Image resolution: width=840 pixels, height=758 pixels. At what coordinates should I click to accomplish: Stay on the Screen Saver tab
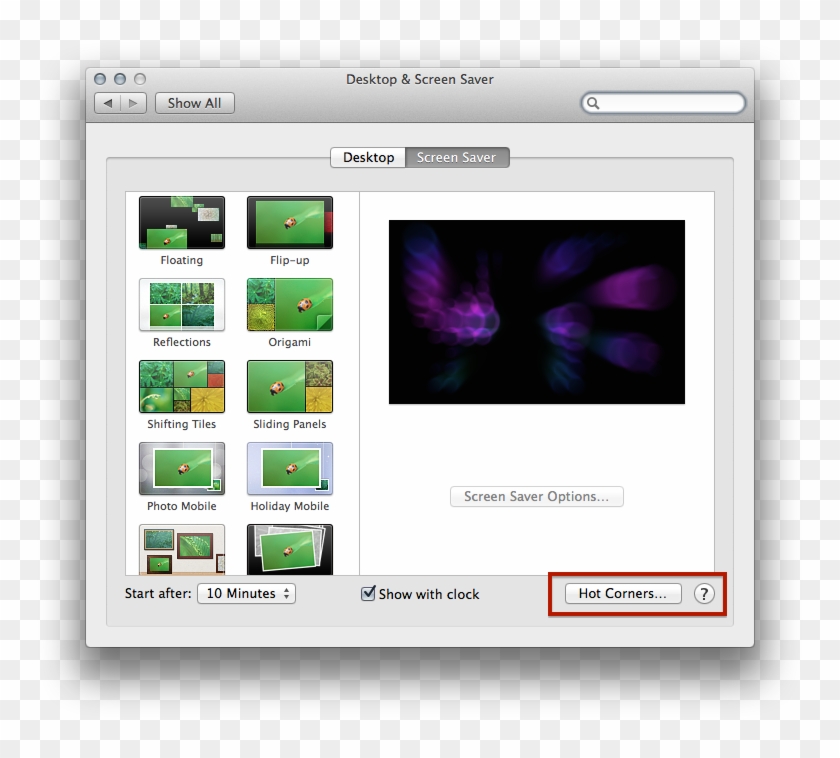tap(456, 157)
